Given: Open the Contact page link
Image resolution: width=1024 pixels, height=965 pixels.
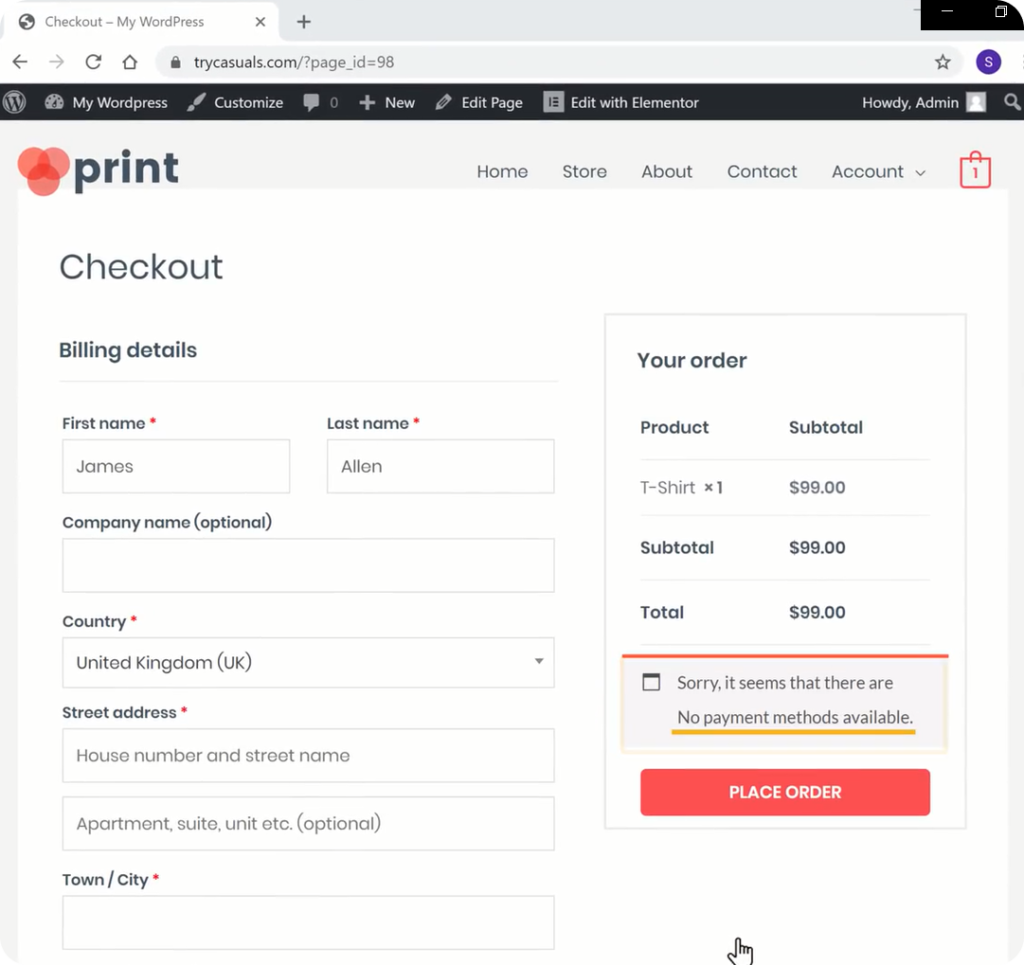Looking at the screenshot, I should (x=762, y=171).
